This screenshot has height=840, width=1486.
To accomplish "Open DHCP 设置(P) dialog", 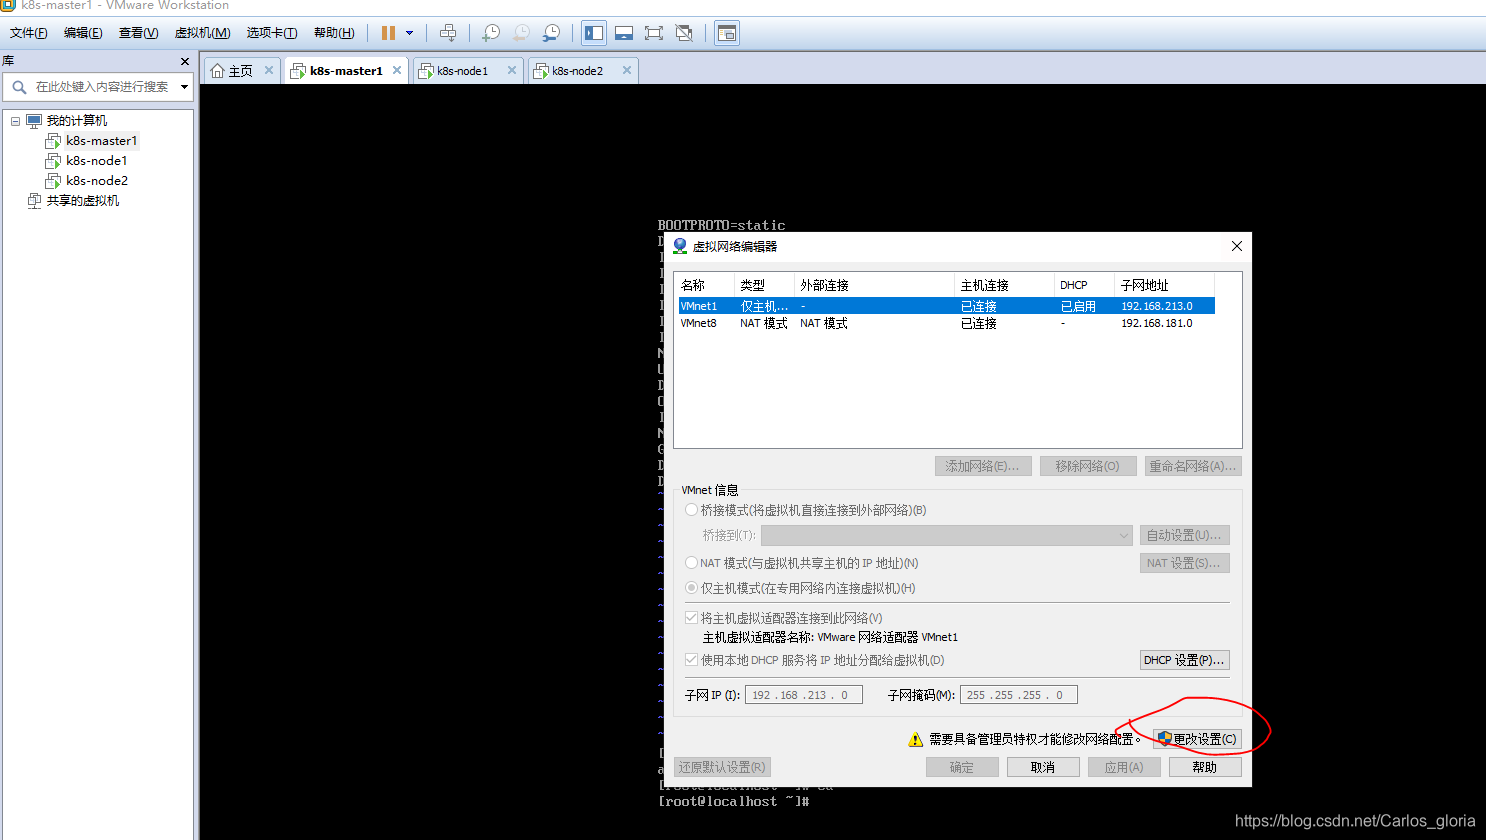I will [1184, 659].
